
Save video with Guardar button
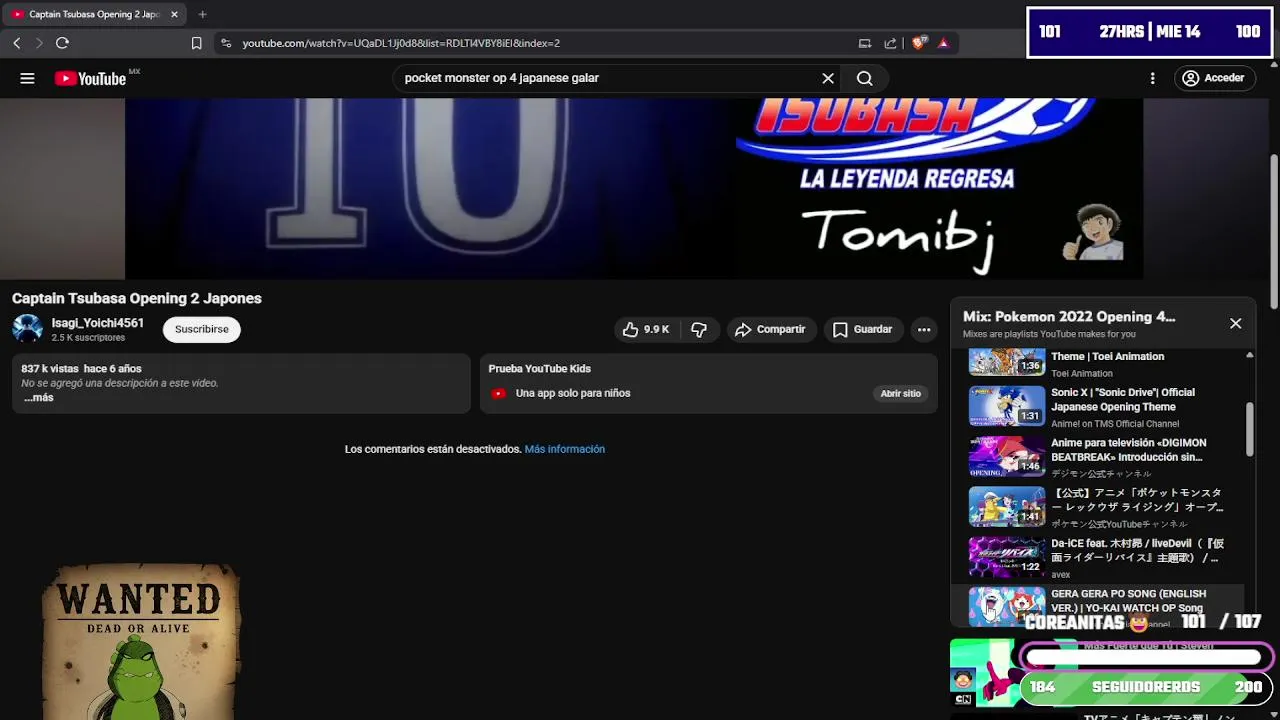[x=862, y=329]
